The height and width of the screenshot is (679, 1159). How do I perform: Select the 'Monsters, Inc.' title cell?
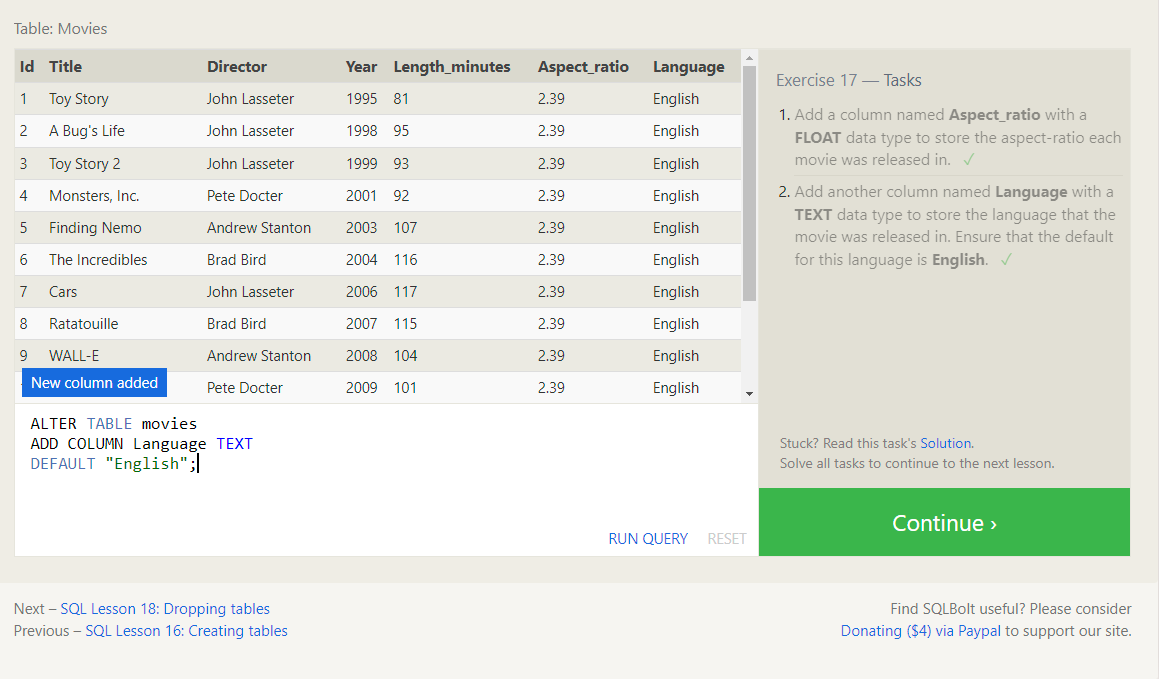coord(94,196)
